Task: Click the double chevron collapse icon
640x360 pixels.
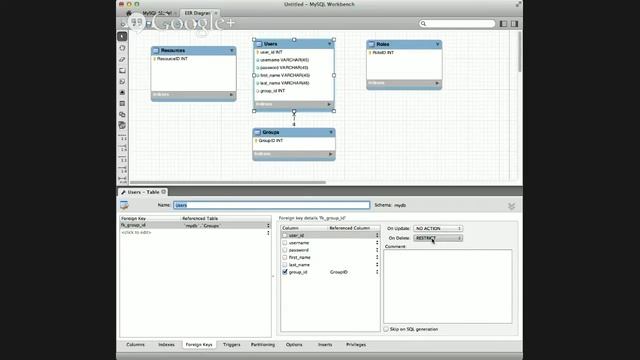Action: coord(511,206)
